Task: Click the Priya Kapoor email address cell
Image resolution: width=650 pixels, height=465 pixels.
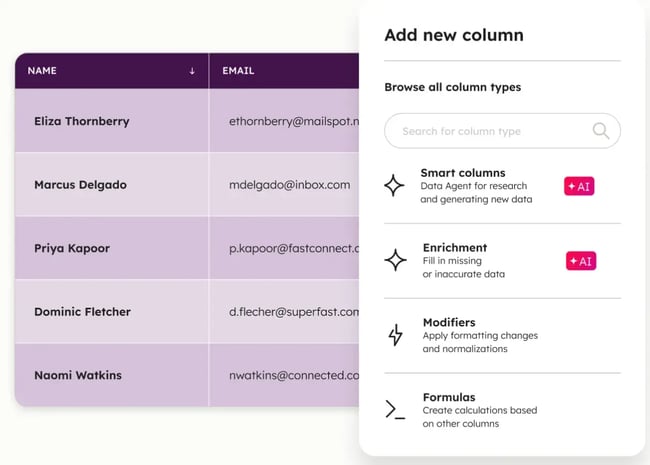Action: tap(293, 248)
